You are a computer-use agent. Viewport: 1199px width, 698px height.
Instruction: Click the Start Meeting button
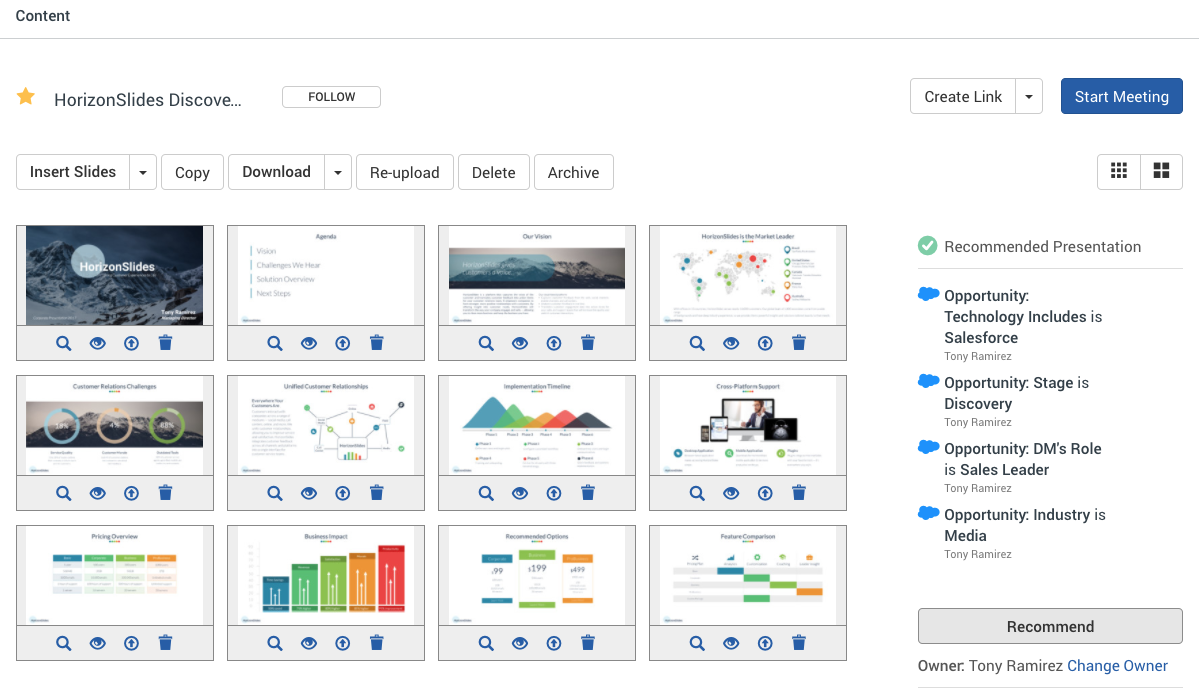click(1122, 96)
